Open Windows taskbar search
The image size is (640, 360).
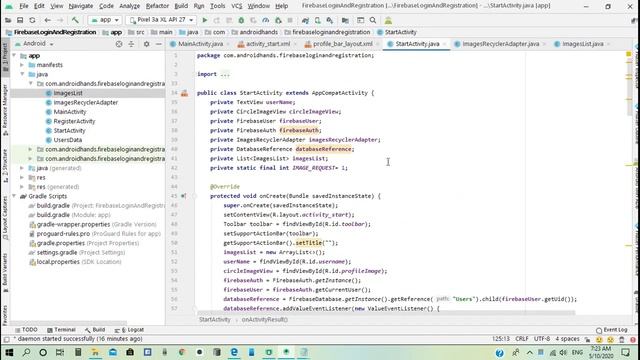[26, 352]
